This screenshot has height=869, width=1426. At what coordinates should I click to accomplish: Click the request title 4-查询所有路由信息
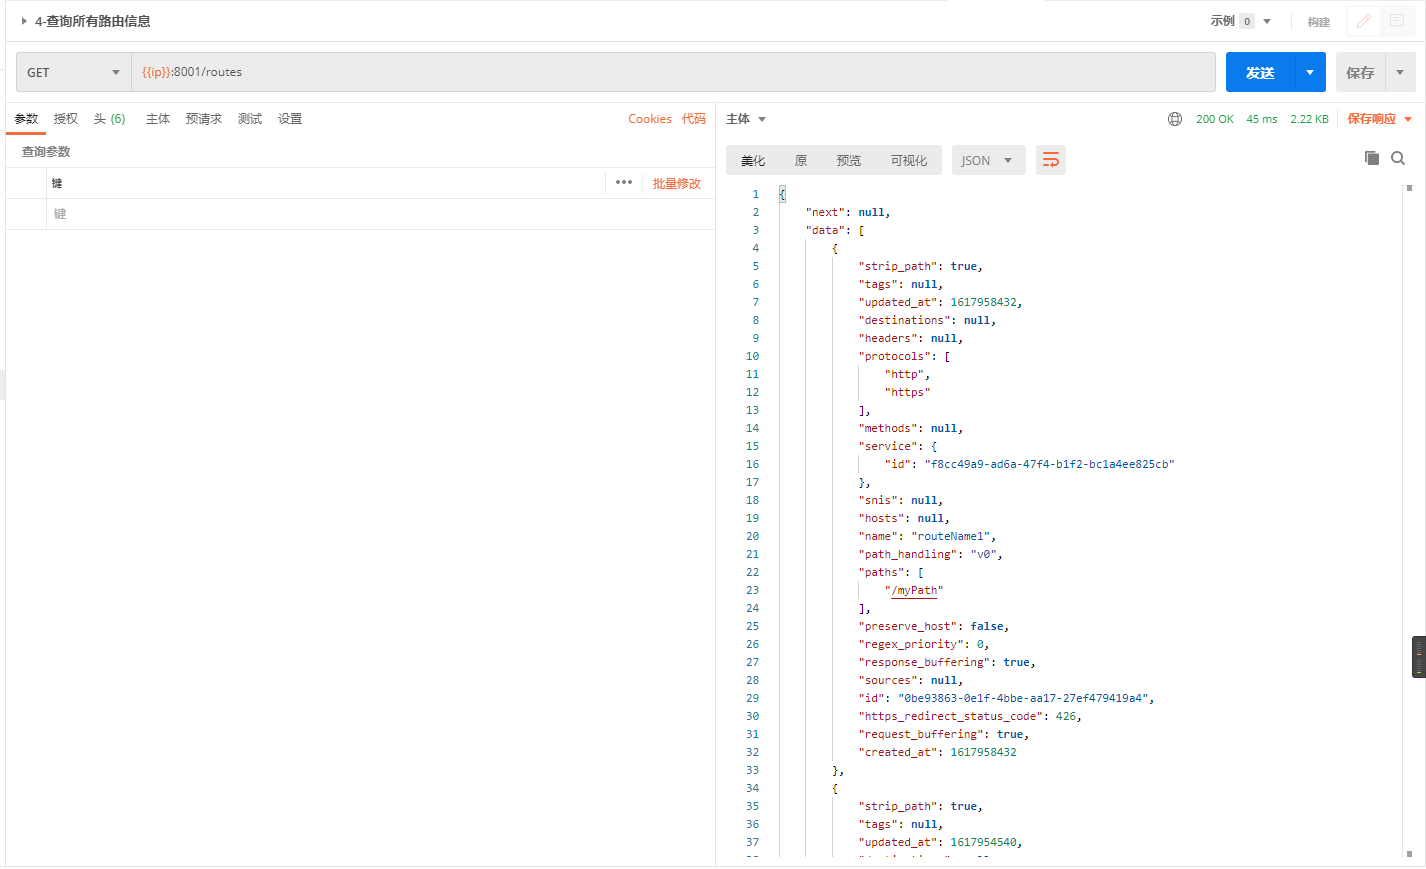pyautogui.click(x=93, y=21)
